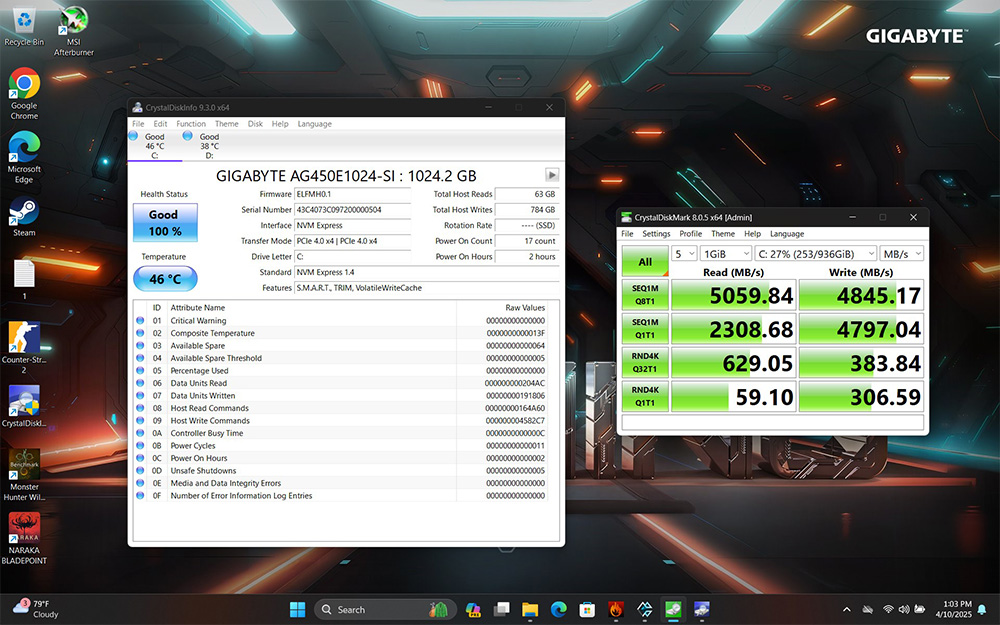The image size is (1000, 625).
Task: Select the Data Units Written attribute row
Action: pos(341,395)
